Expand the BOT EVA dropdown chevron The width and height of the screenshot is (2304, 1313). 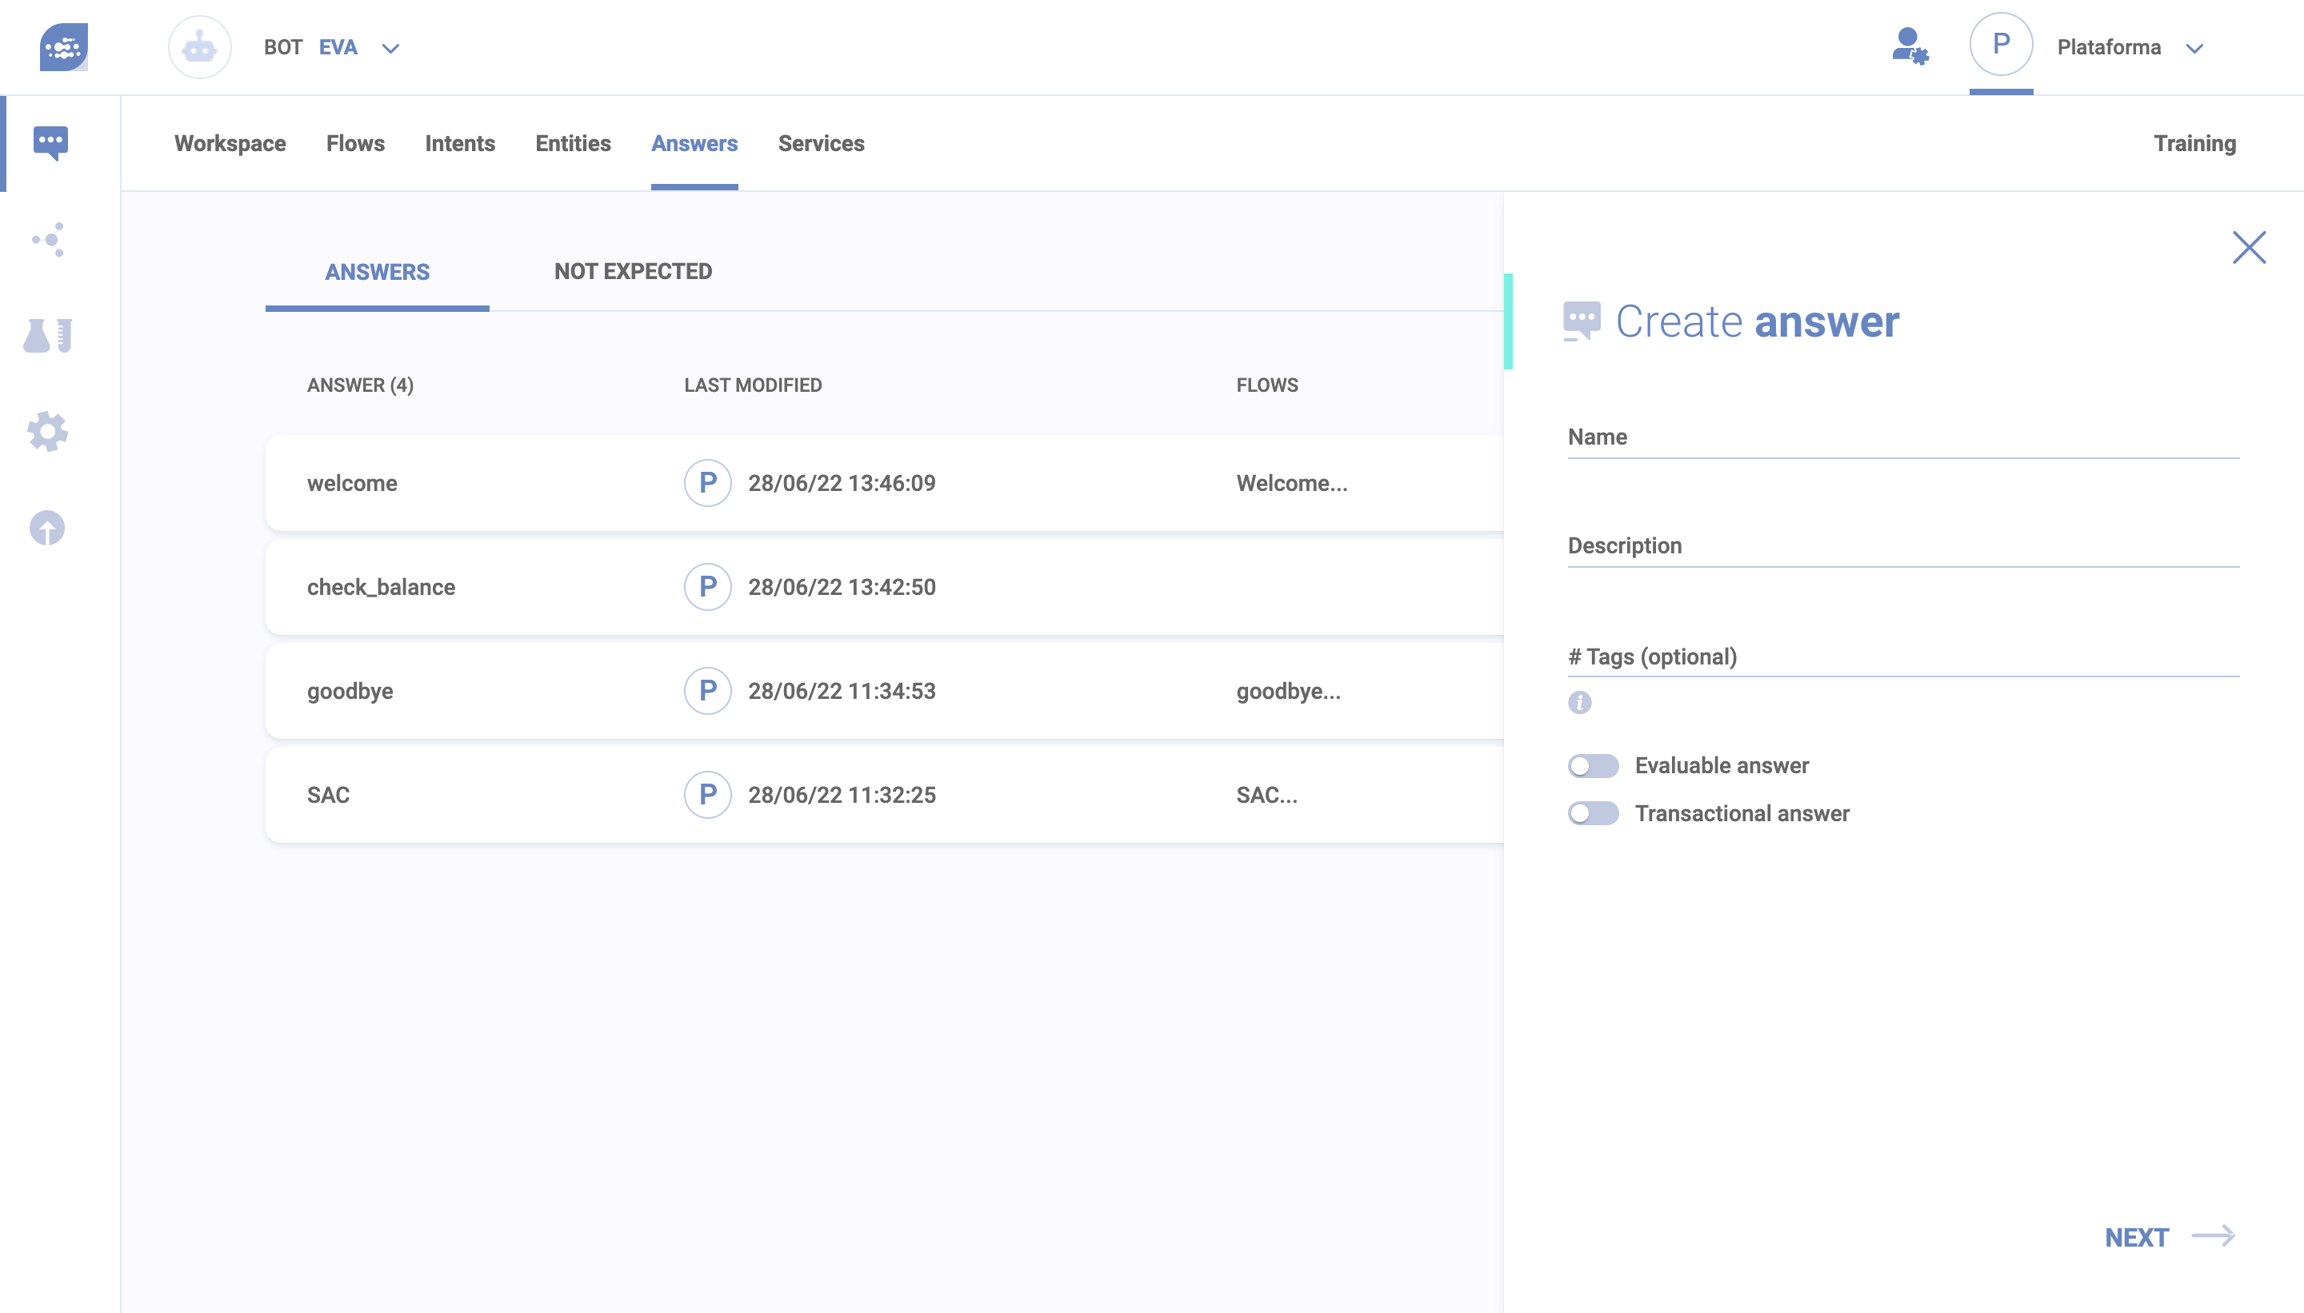(391, 48)
